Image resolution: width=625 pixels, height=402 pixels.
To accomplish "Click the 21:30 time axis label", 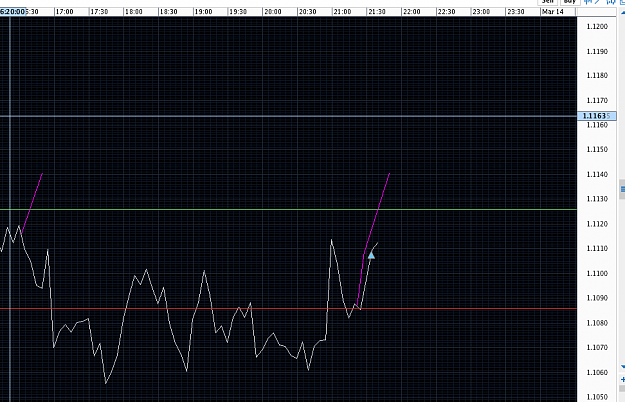I will click(377, 12).
